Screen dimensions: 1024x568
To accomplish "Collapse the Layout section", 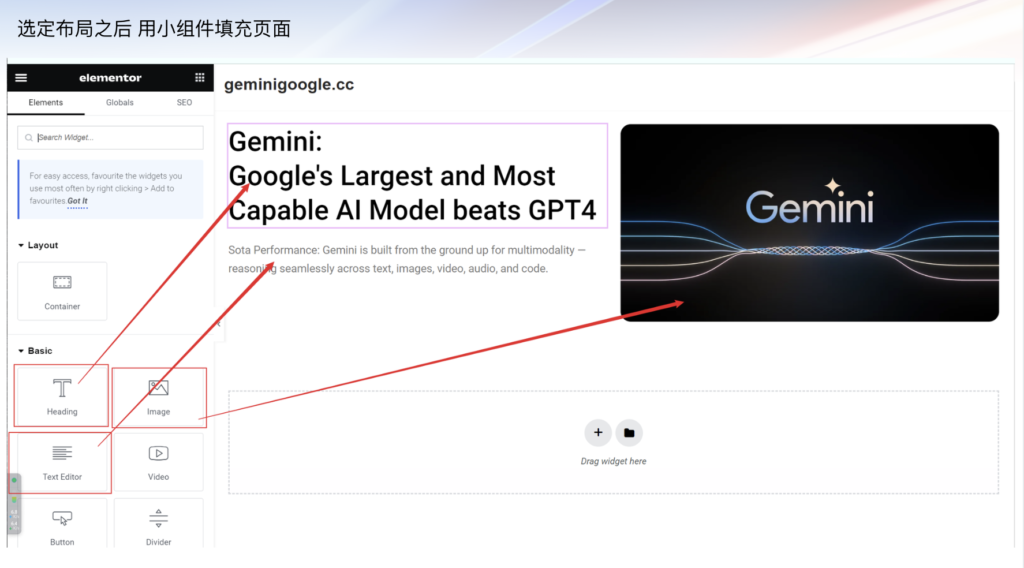I will pos(22,245).
